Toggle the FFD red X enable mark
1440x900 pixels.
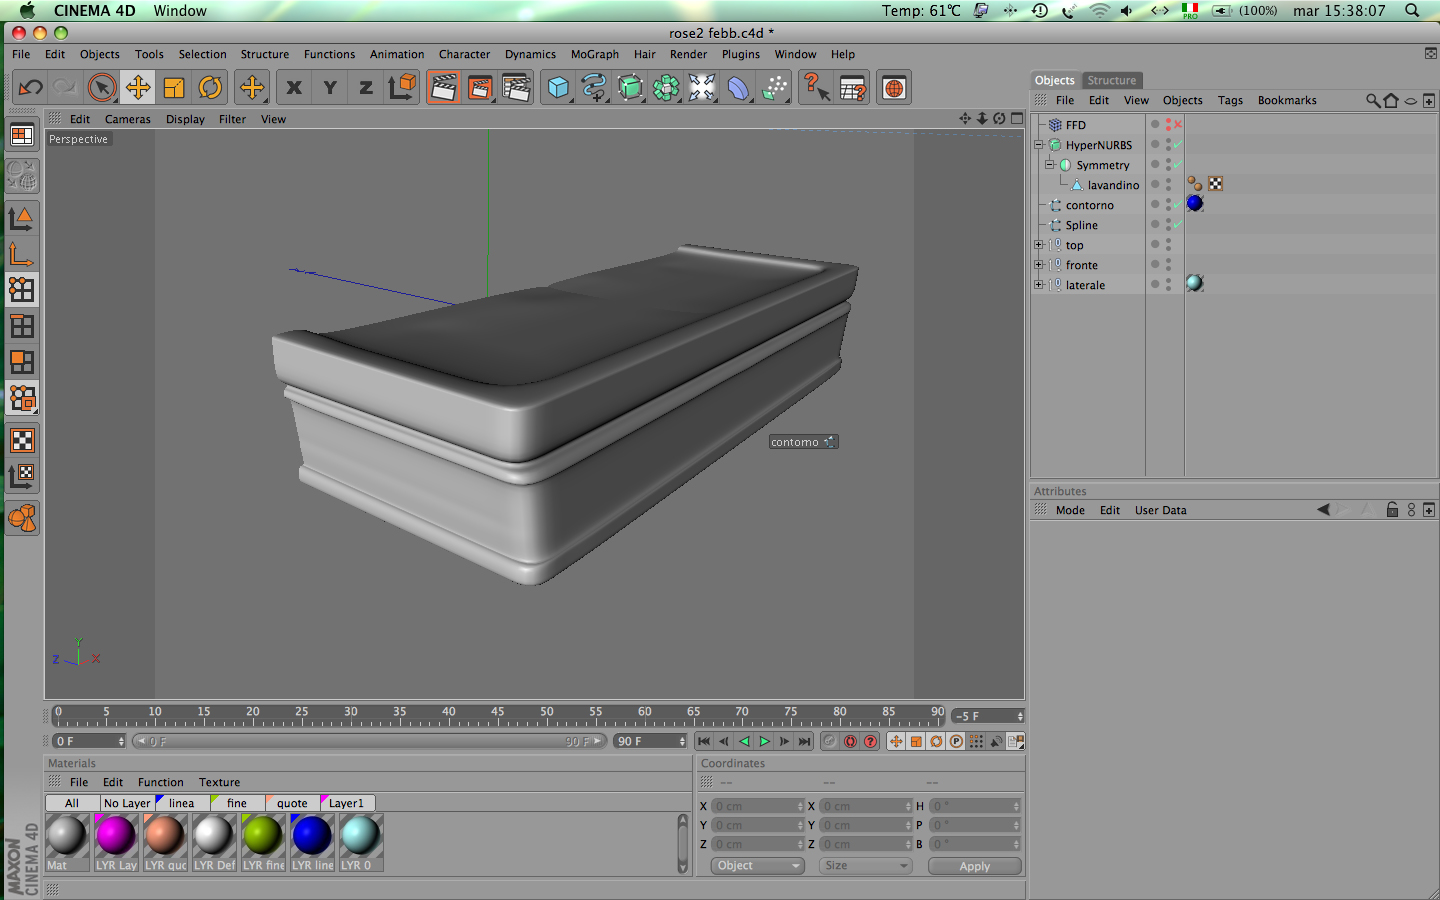point(1178,125)
